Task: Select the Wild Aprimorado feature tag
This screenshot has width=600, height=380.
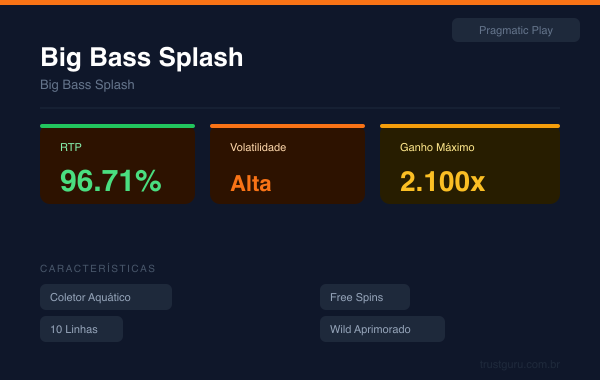Action: pyautogui.click(x=382, y=329)
